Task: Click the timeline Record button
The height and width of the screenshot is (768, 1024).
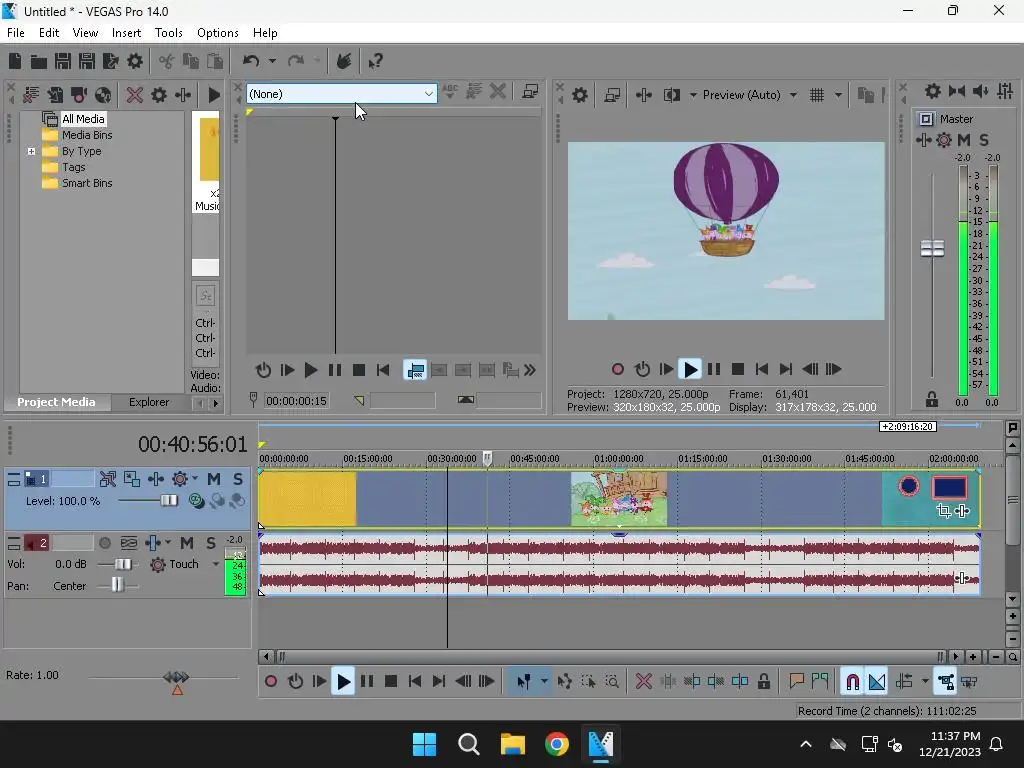Action: [271, 682]
